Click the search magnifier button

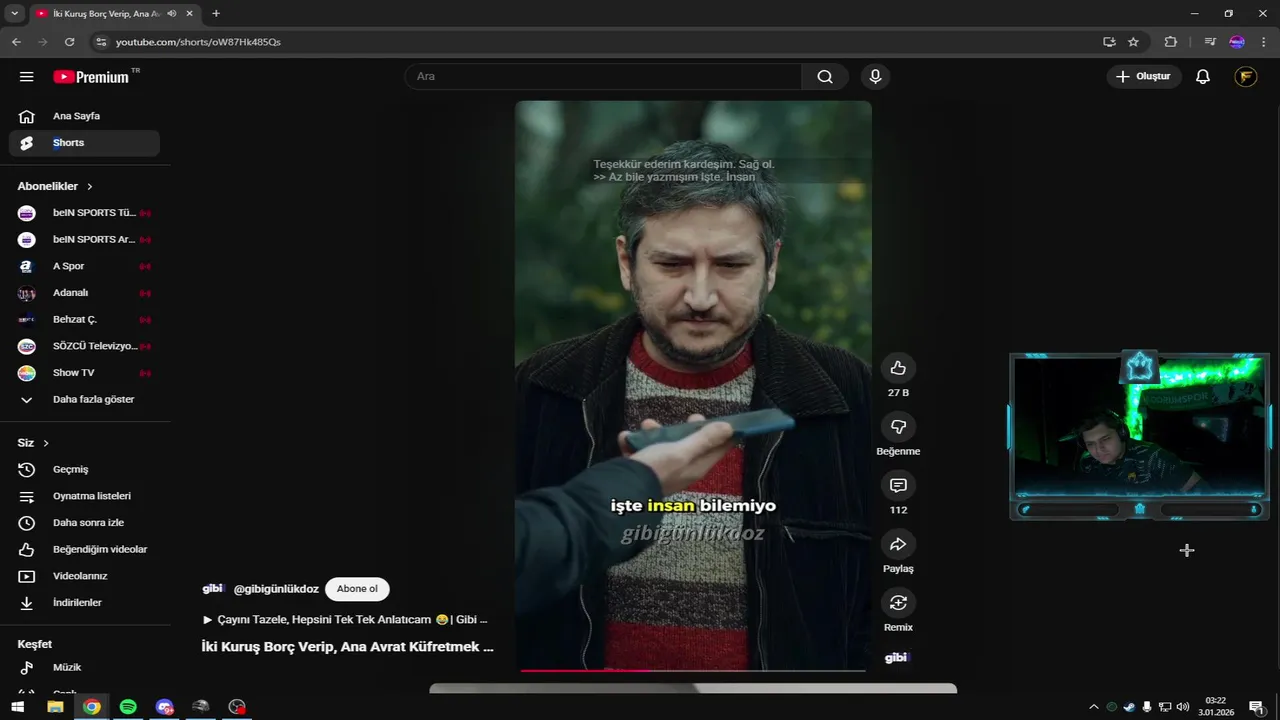825,77
